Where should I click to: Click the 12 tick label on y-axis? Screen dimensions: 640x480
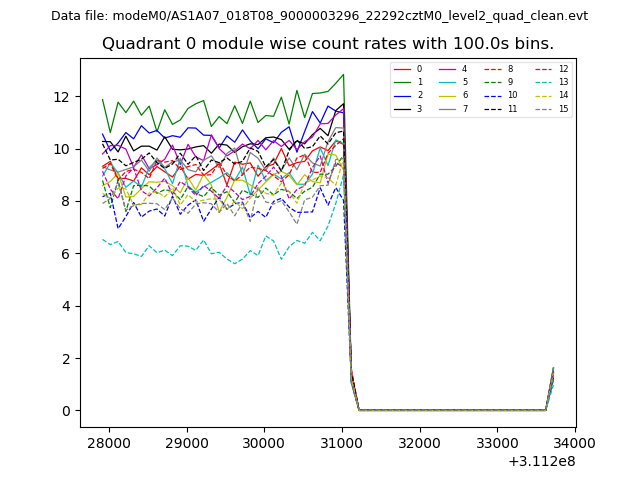62,97
